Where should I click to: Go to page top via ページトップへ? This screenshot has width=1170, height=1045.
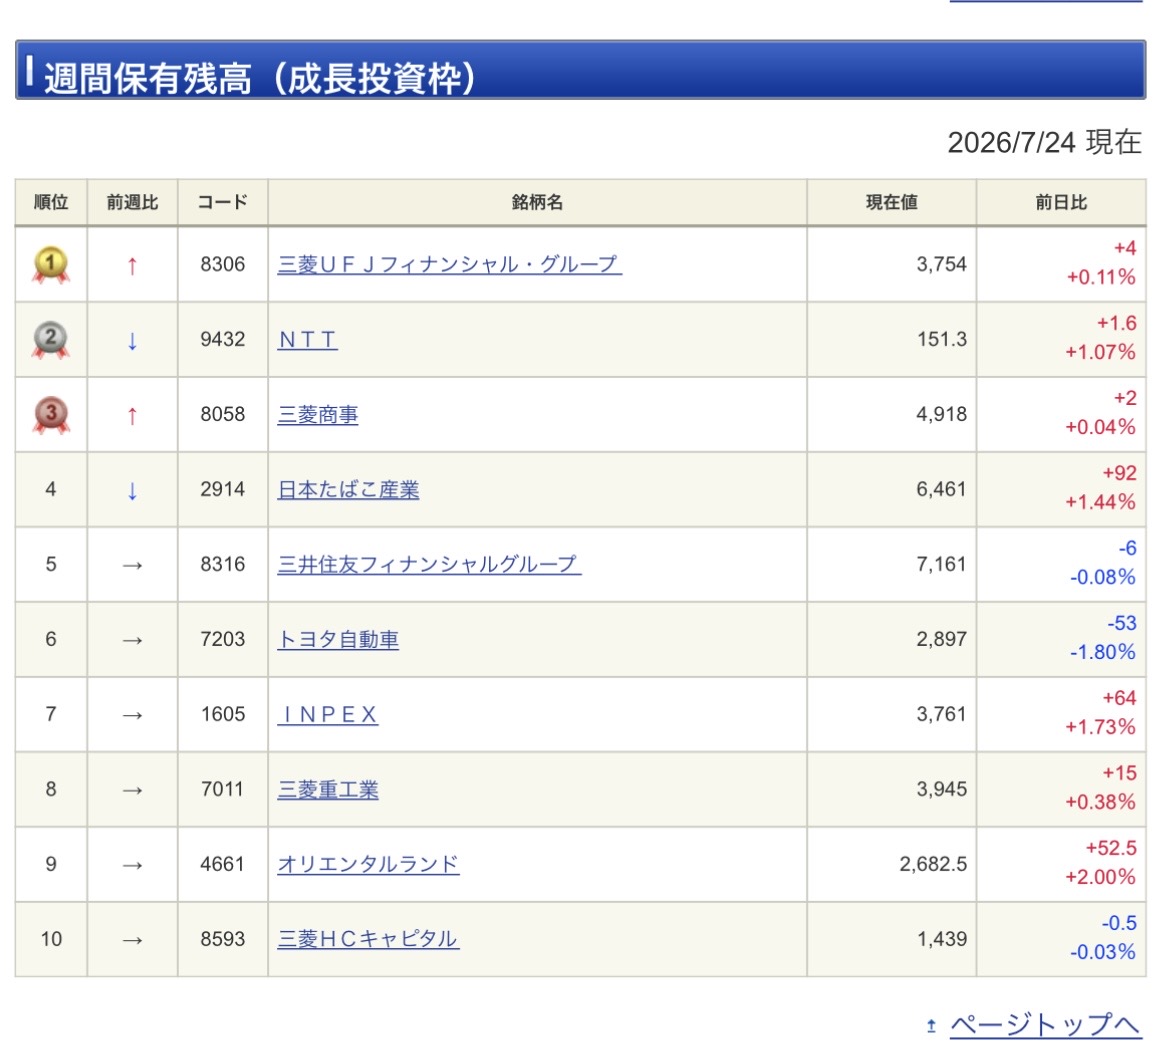coord(1045,1025)
